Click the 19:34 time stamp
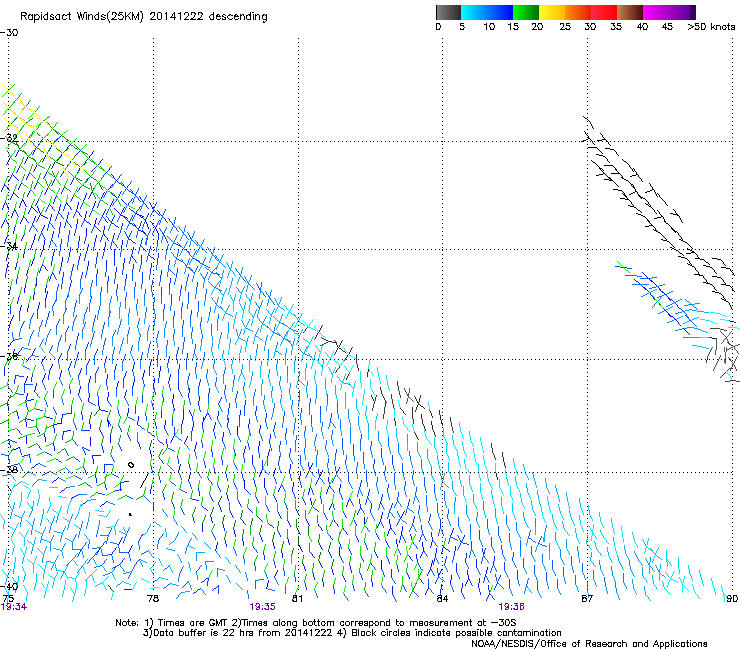 pos(14,607)
